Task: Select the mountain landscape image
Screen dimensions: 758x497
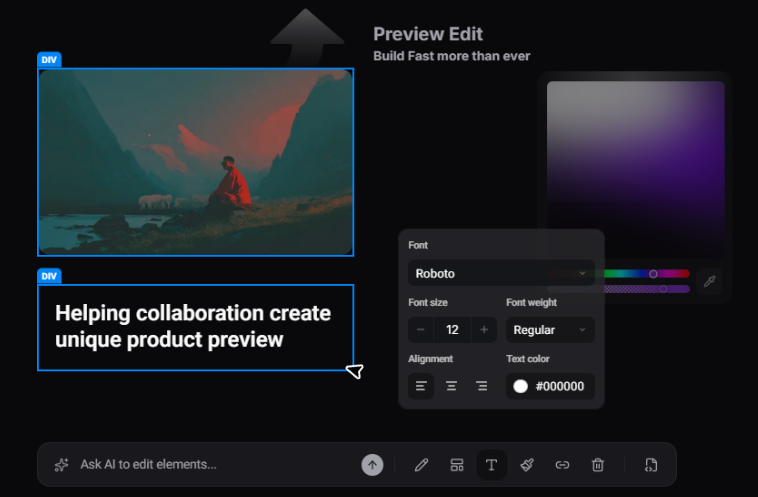Action: (196, 162)
